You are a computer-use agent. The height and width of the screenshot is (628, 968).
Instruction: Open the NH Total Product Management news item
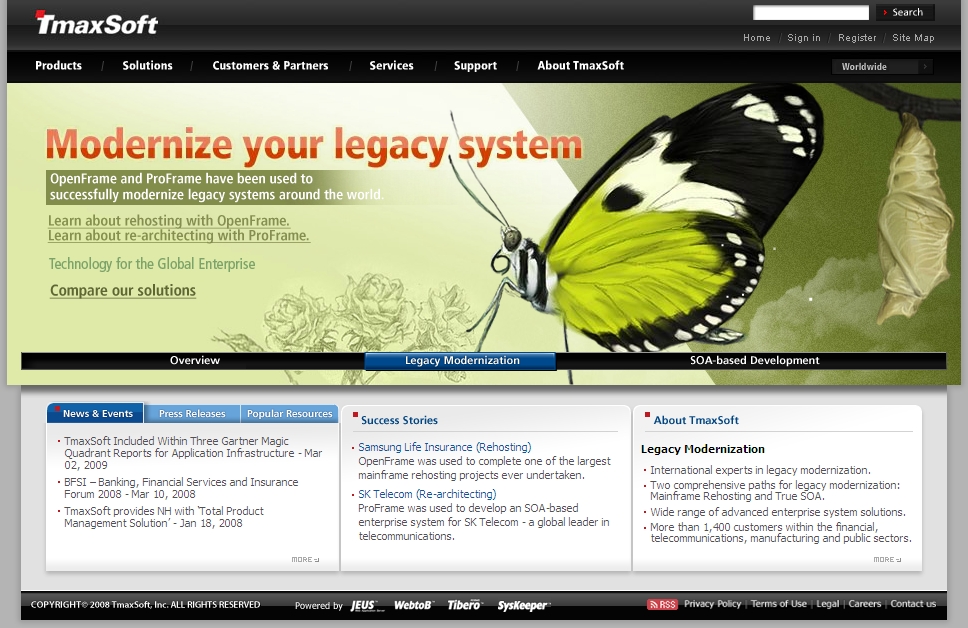coord(164,517)
